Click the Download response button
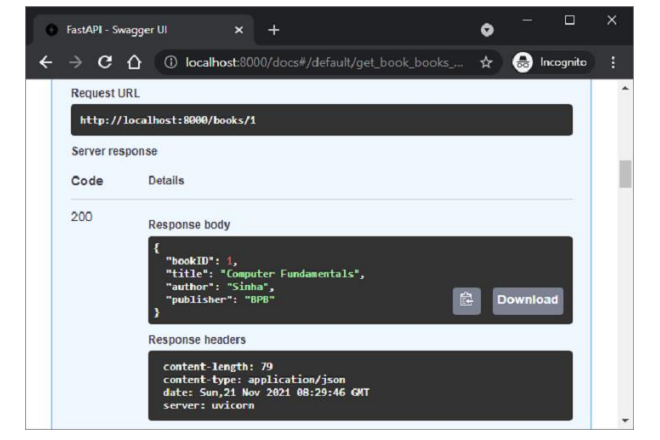 527,300
